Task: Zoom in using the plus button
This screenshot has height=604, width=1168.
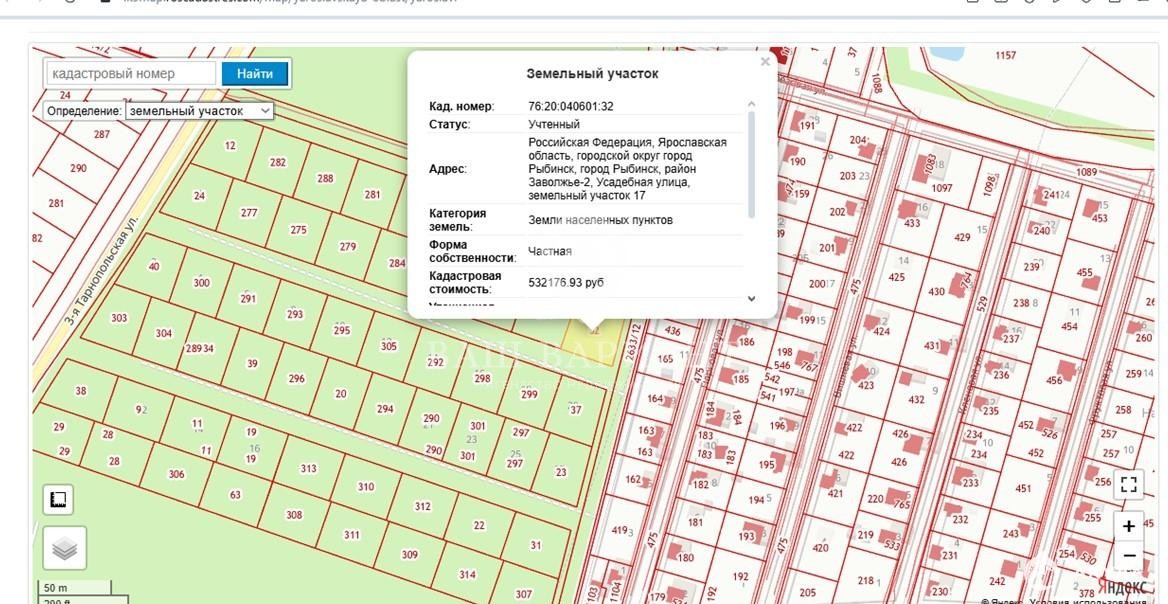Action: coord(1129,526)
